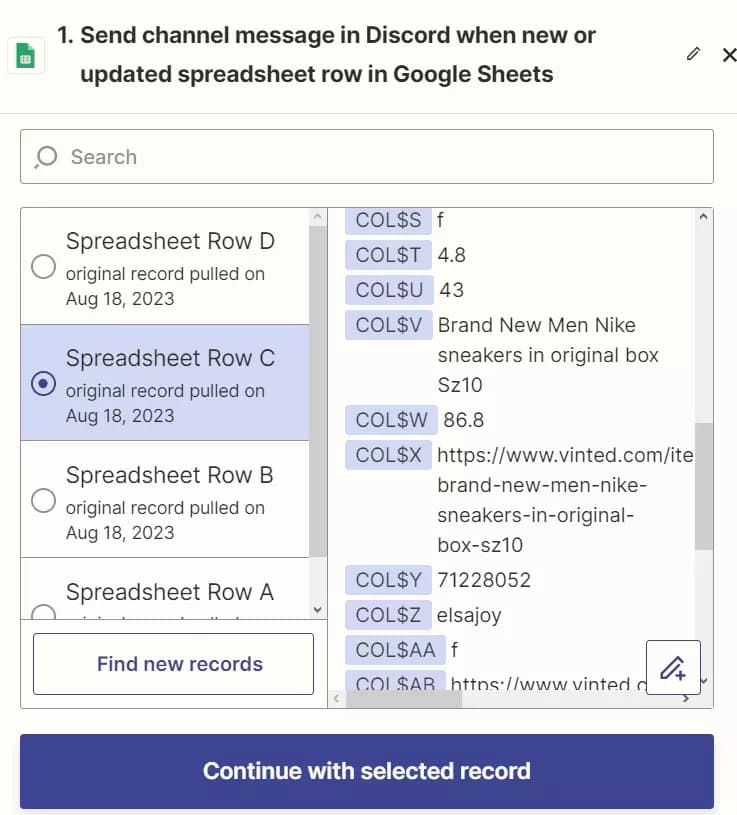Click the Spreadsheet Row A entry
Viewport: 737px width, 815px height.
pos(169,593)
